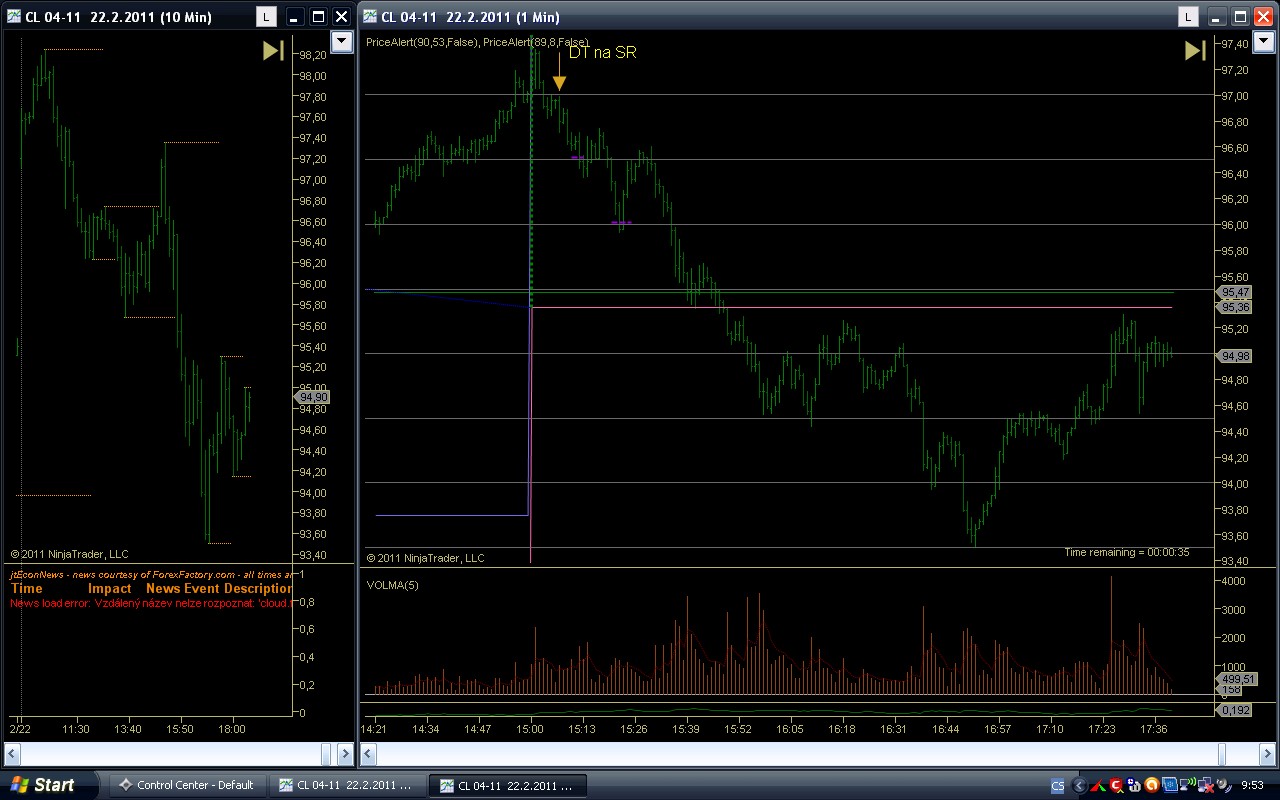Click the wireless network tray icon with green waves
Screen dimensions: 1280x800
click(1186, 786)
